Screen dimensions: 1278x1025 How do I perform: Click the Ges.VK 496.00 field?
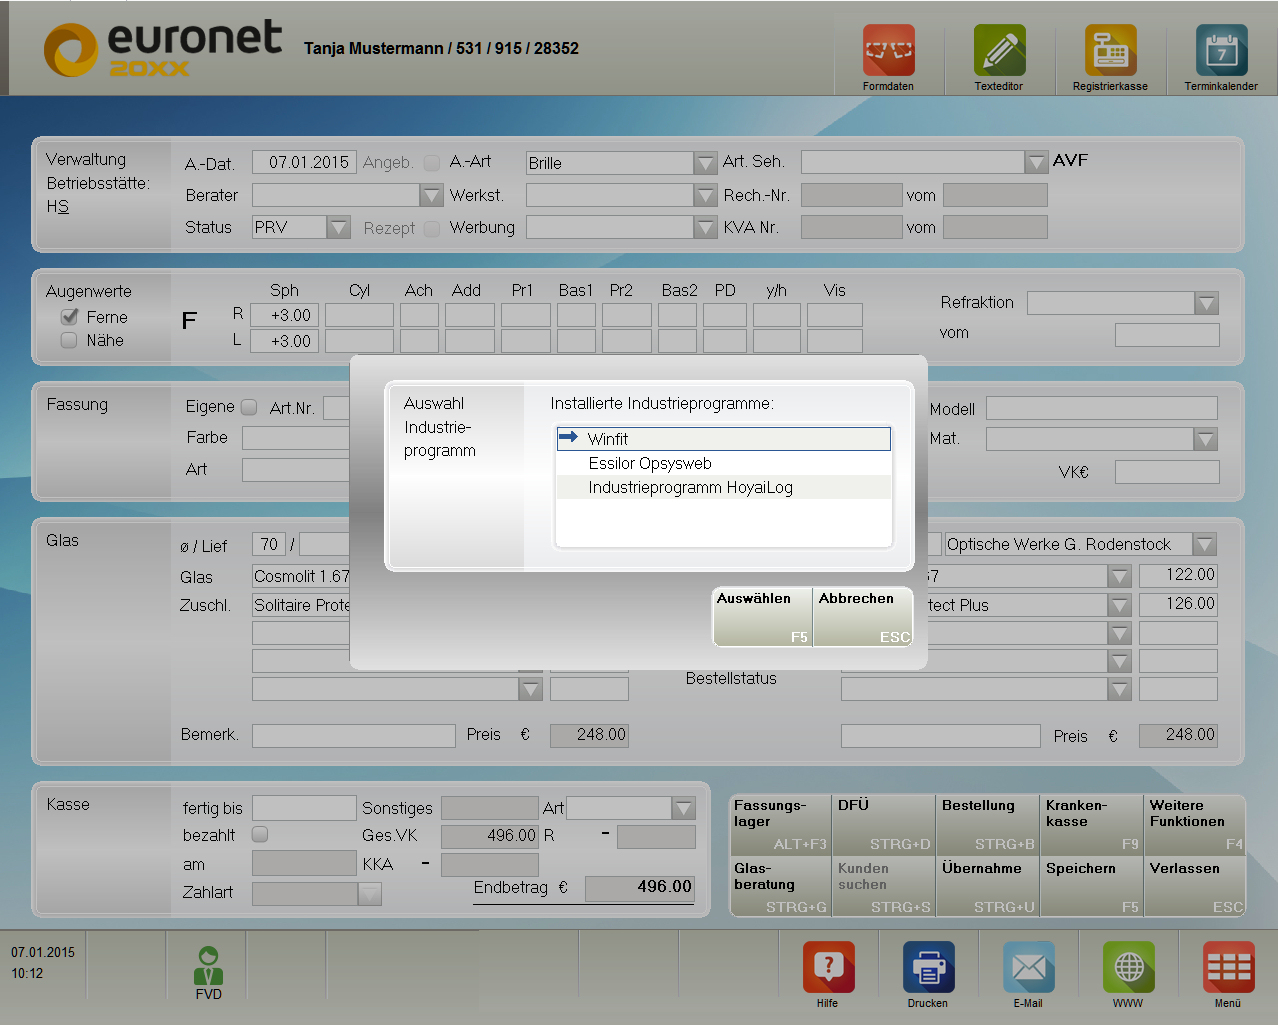pos(490,836)
